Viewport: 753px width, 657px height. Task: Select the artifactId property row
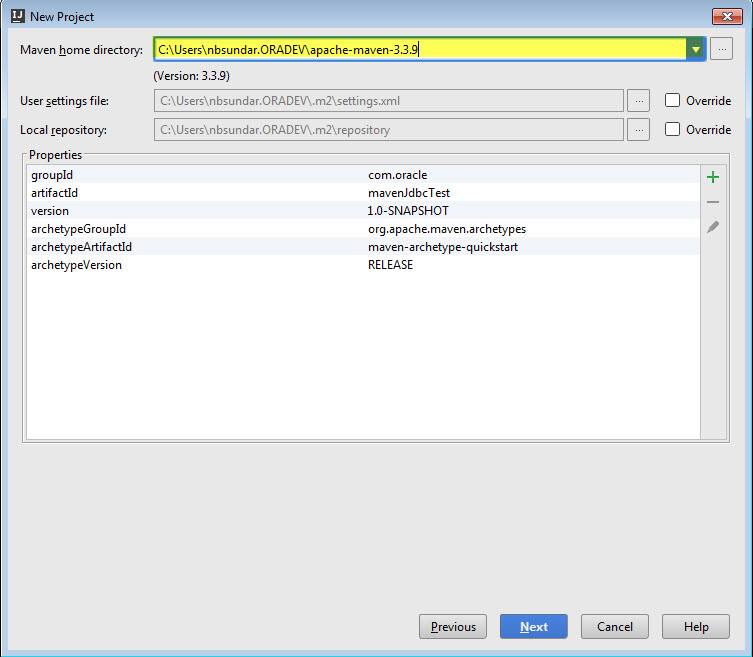(x=363, y=193)
